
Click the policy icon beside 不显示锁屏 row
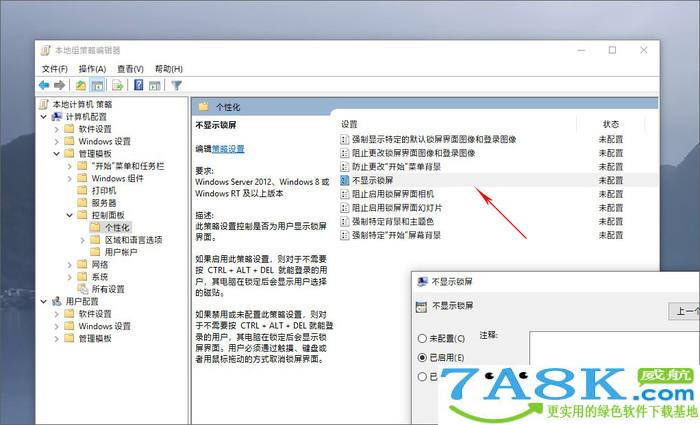click(345, 180)
